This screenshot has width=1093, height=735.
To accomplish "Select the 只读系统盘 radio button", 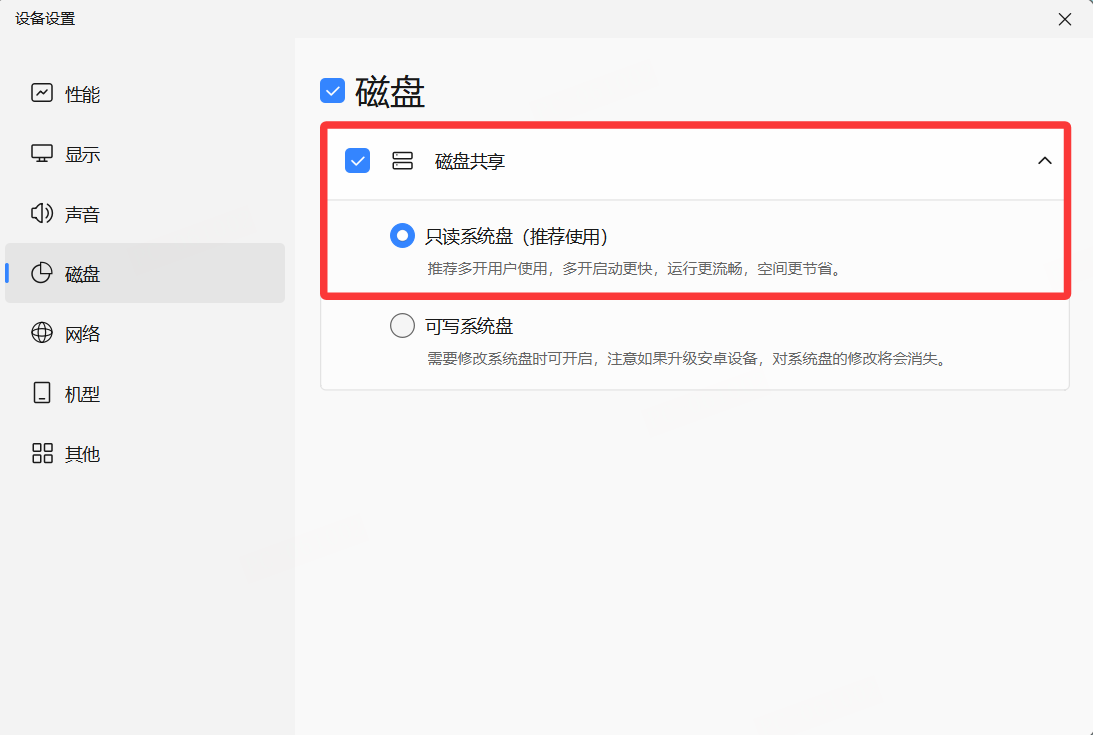I will (x=402, y=236).
